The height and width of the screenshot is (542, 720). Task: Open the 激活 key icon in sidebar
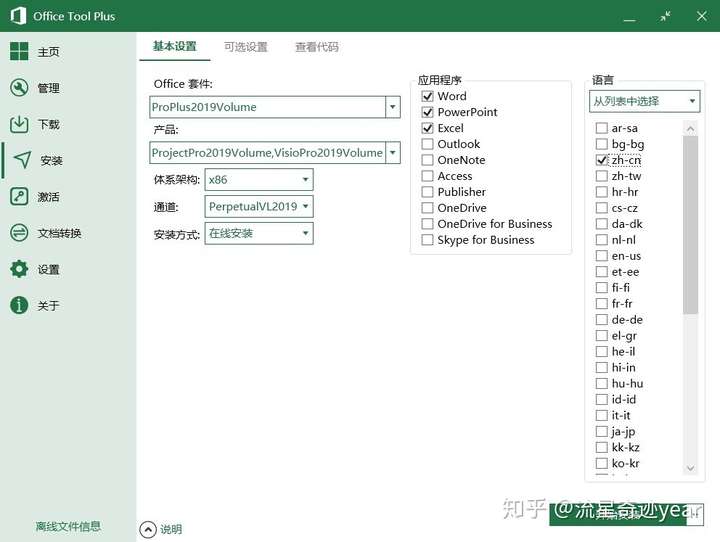[x=19, y=197]
